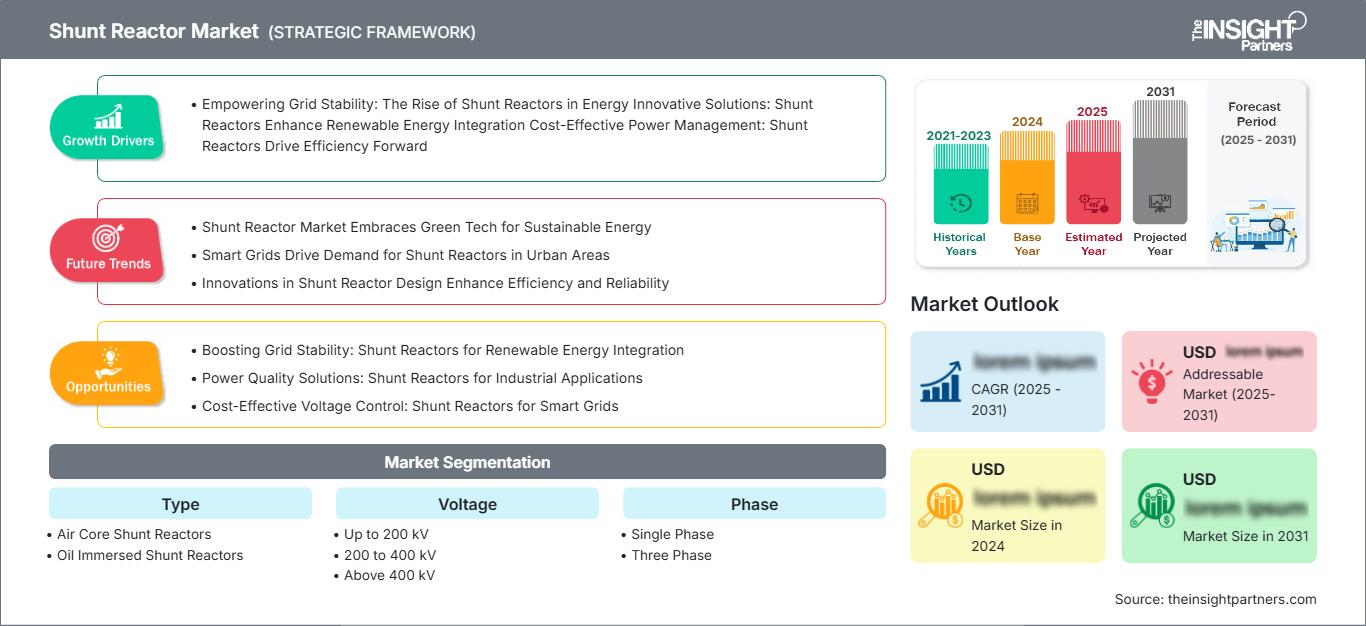Click the Historical Years clock icon
The height and width of the screenshot is (626, 1366).
960,203
